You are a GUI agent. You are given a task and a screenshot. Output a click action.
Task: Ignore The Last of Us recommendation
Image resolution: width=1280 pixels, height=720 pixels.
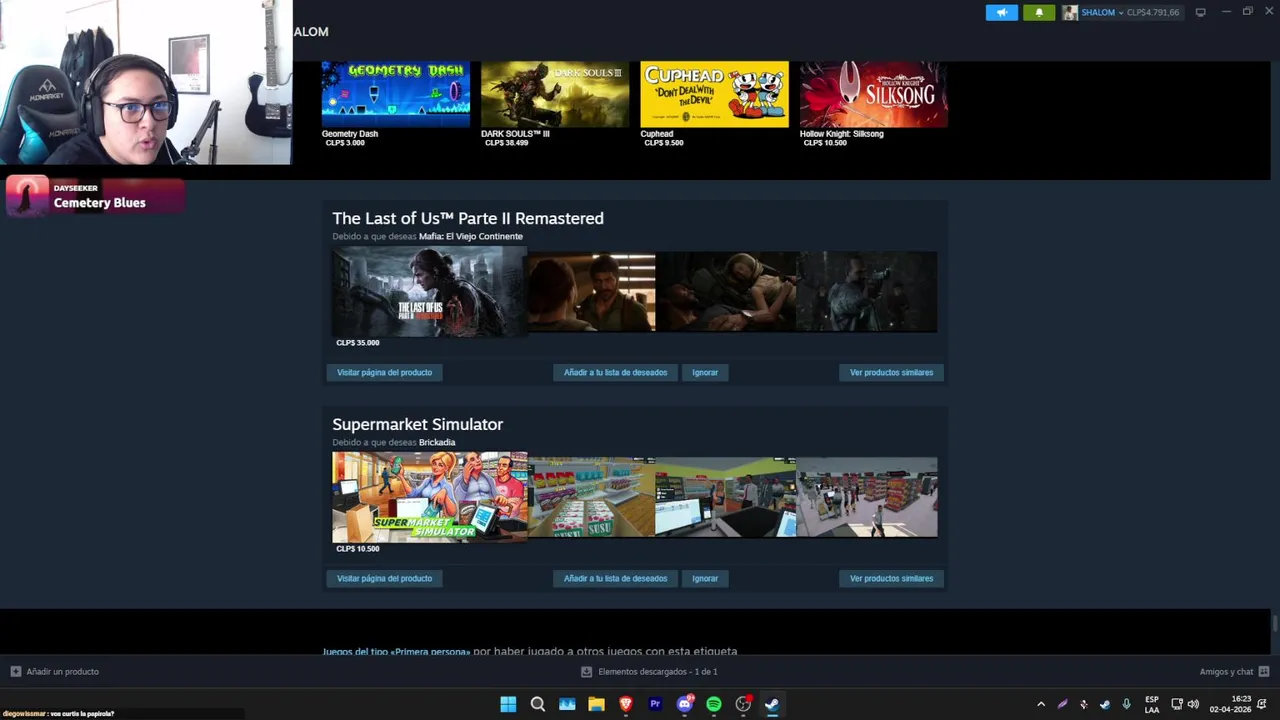[705, 372]
